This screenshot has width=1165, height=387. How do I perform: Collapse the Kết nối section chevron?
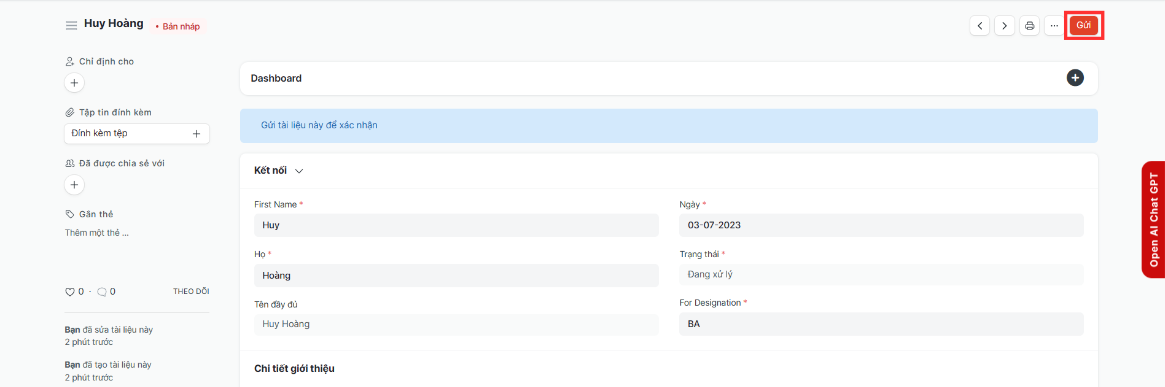pos(299,171)
